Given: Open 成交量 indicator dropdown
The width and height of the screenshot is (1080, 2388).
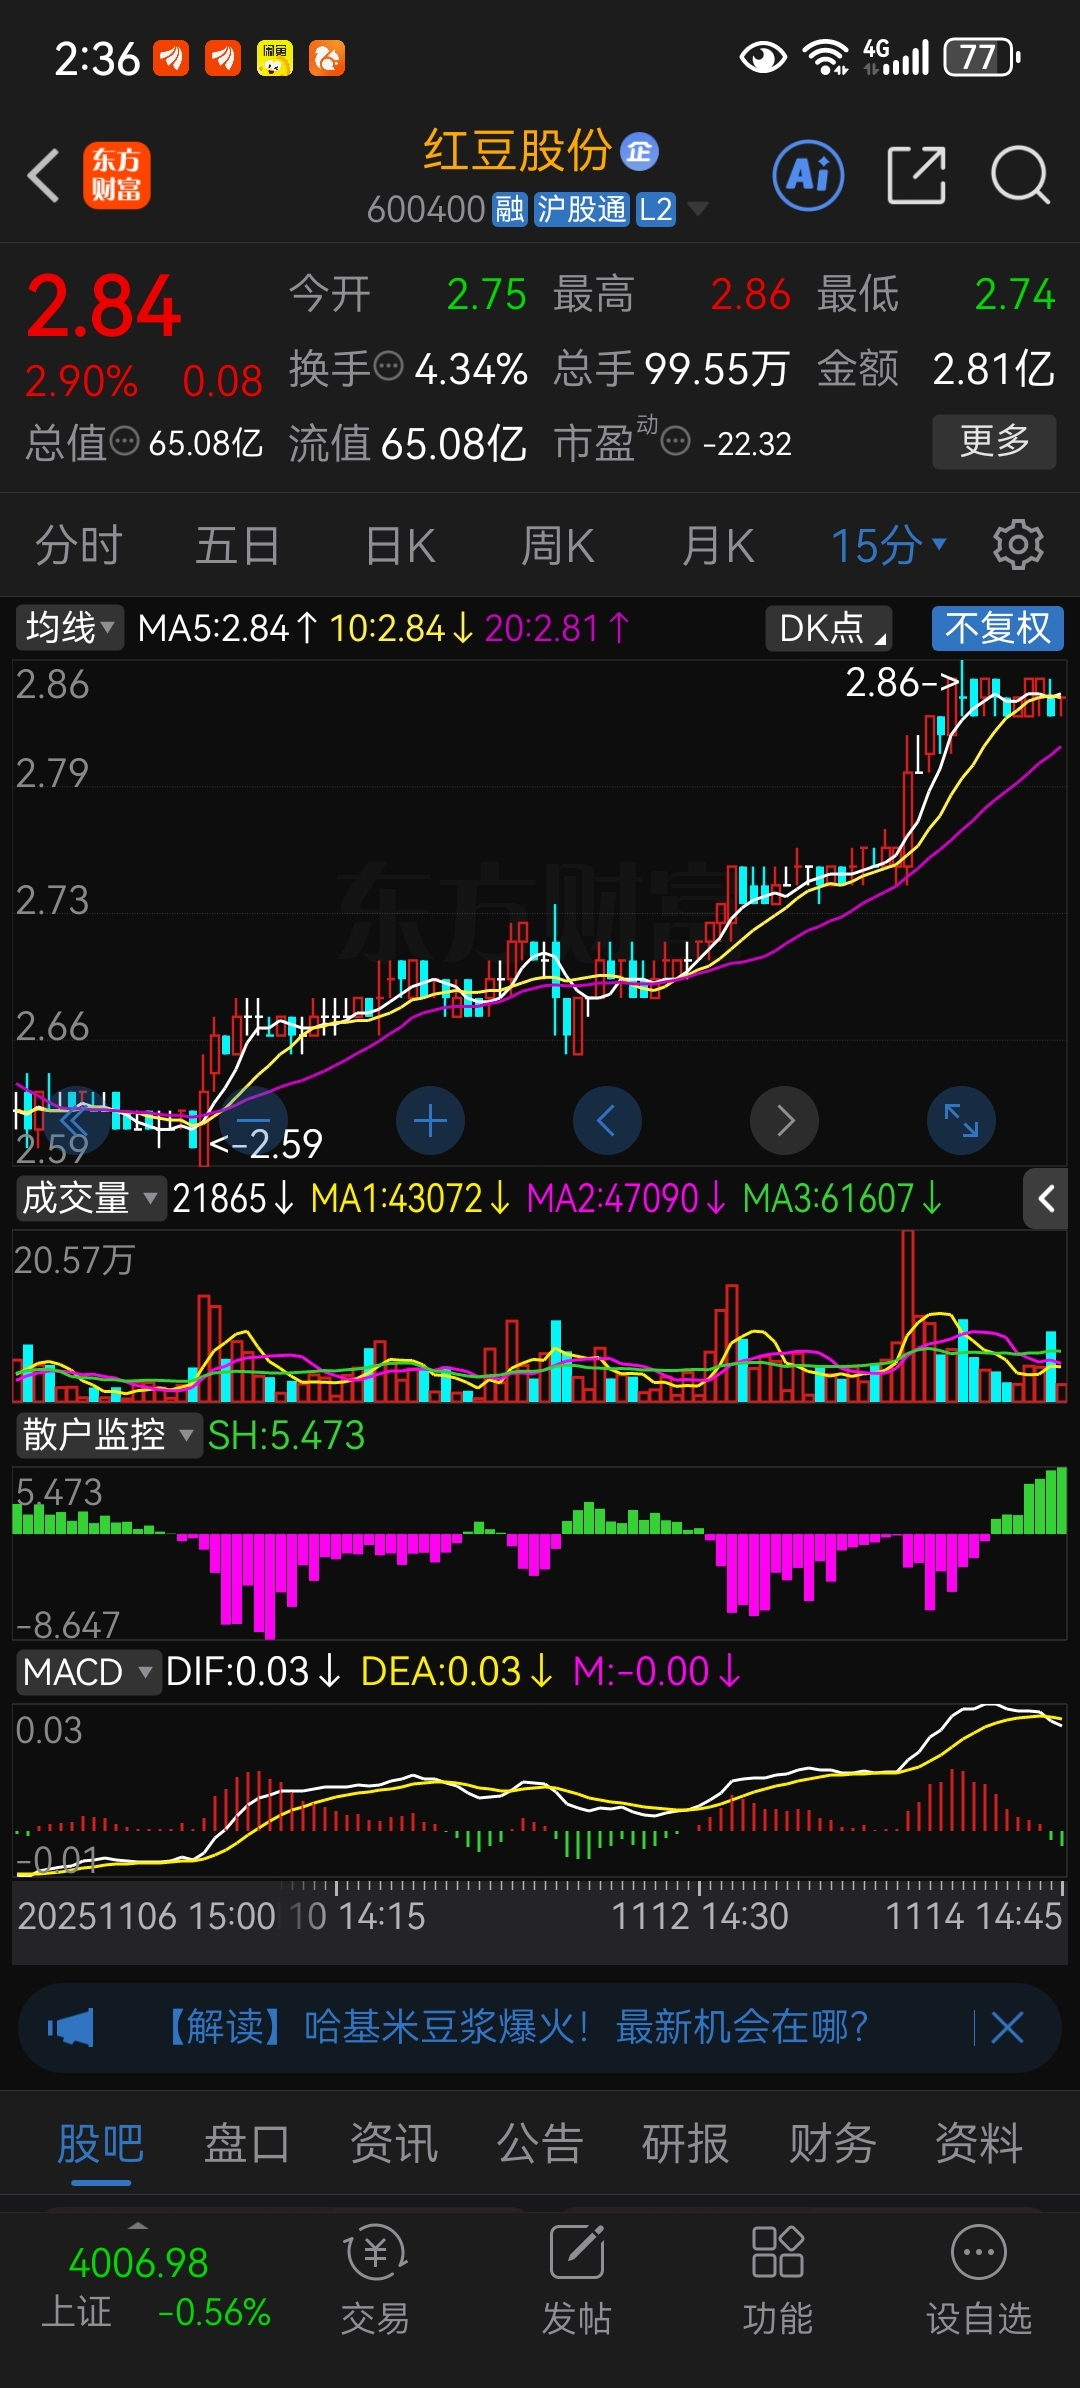Looking at the screenshot, I should tap(90, 1198).
